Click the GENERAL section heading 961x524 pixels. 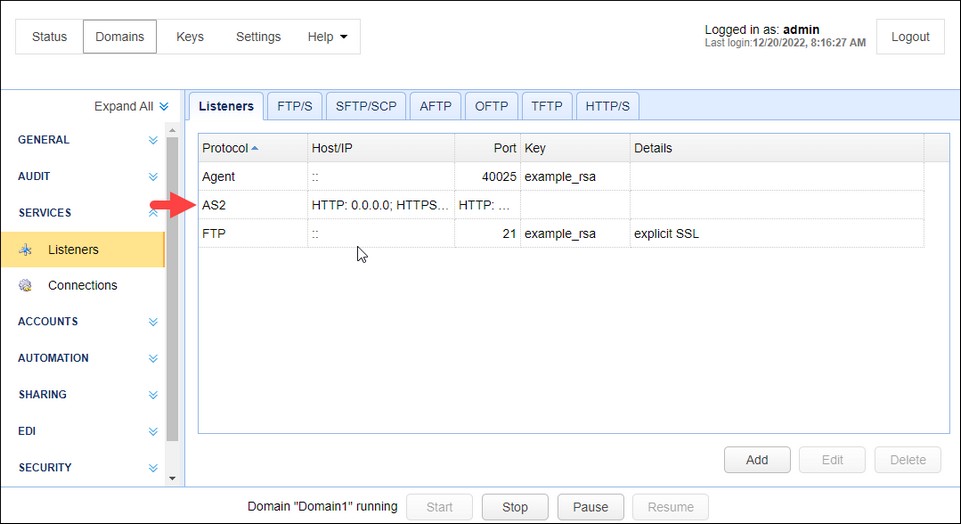(x=44, y=140)
